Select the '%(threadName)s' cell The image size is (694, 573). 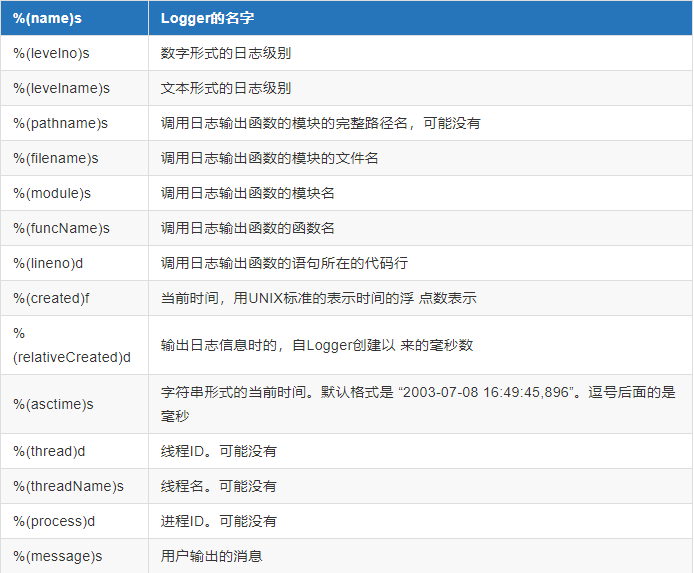point(74,486)
